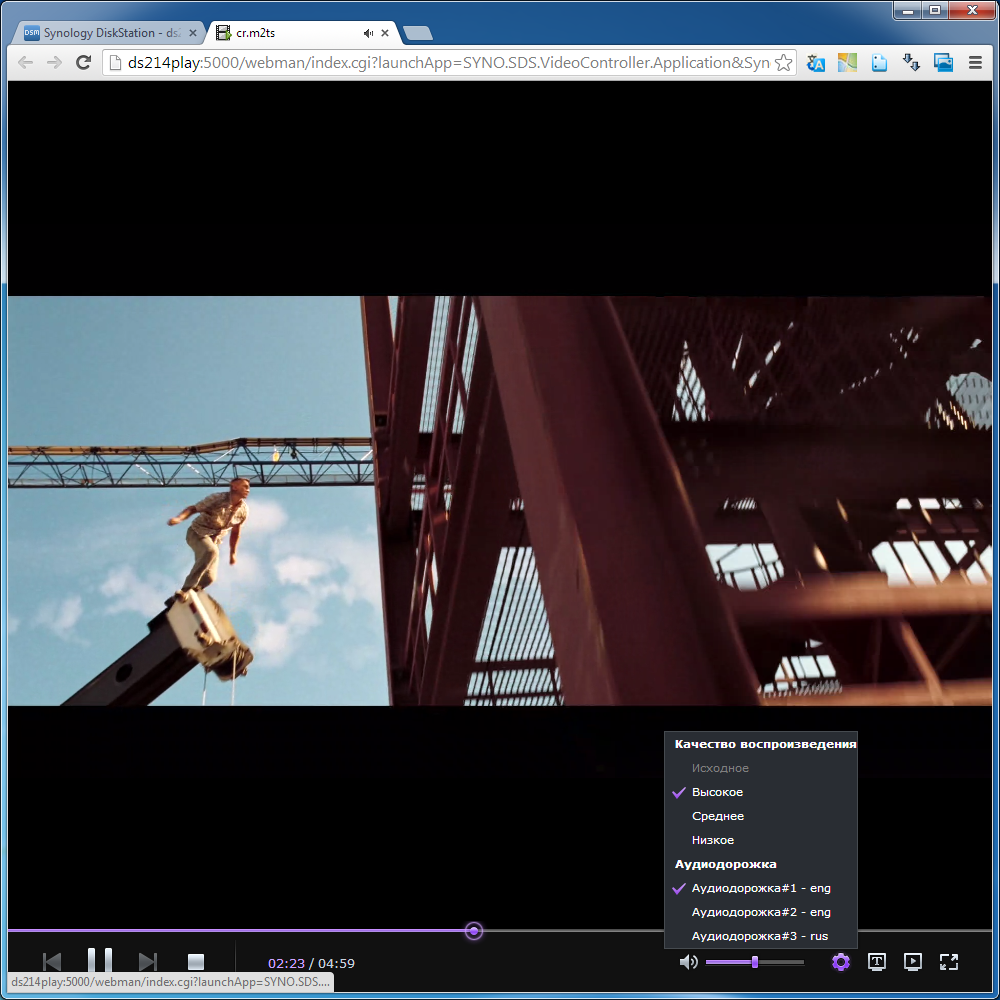Open the Chrome hamburger menu
Viewport: 1000px width, 1000px height.
[974, 62]
